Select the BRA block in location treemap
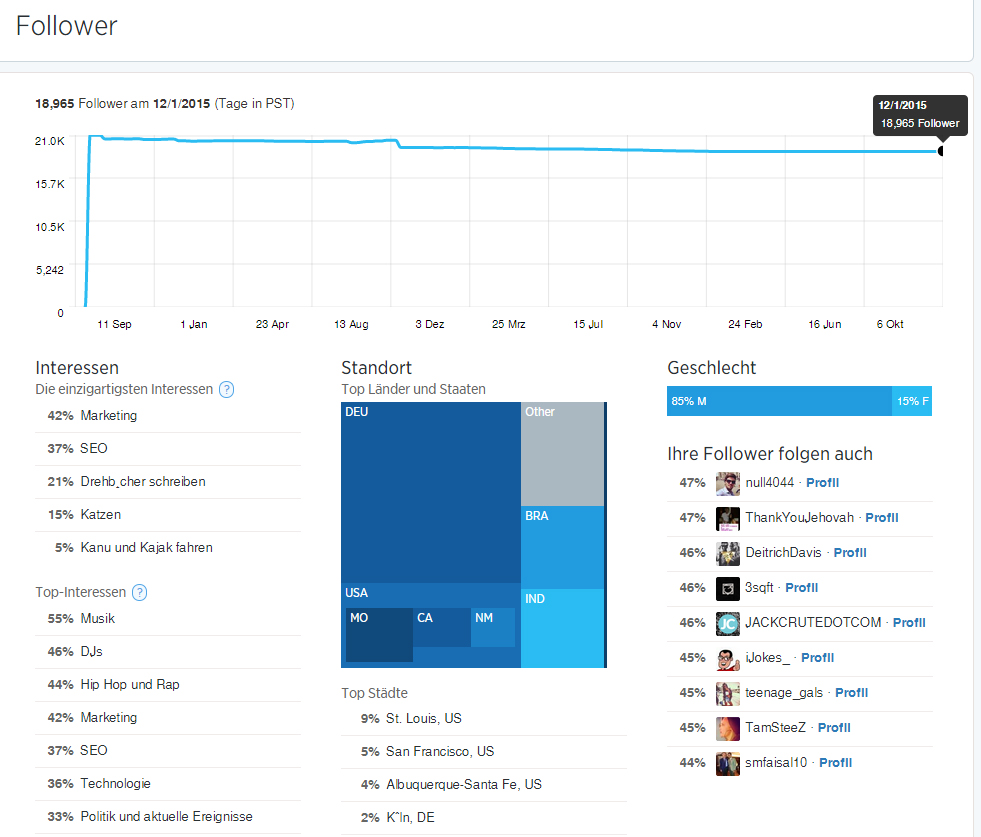The image size is (981, 837). 563,547
